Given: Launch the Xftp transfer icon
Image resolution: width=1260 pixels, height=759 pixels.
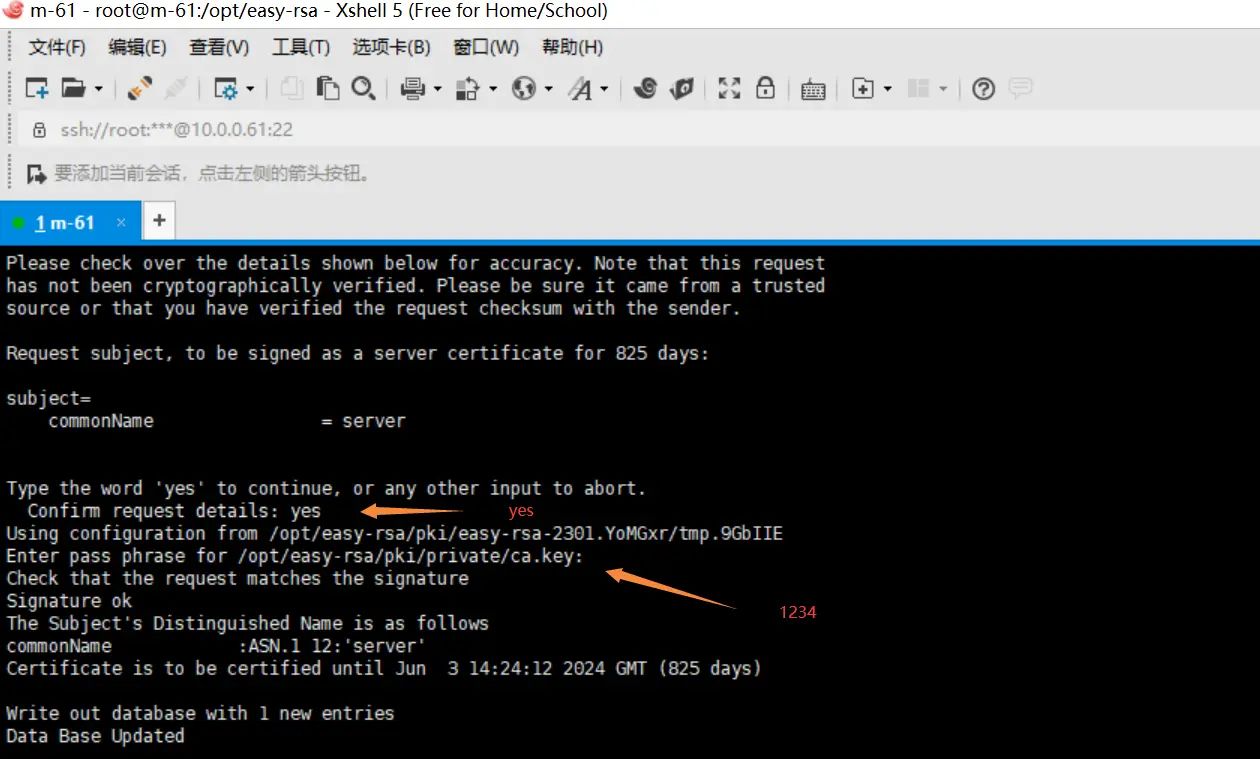Looking at the screenshot, I should pyautogui.click(x=682, y=89).
